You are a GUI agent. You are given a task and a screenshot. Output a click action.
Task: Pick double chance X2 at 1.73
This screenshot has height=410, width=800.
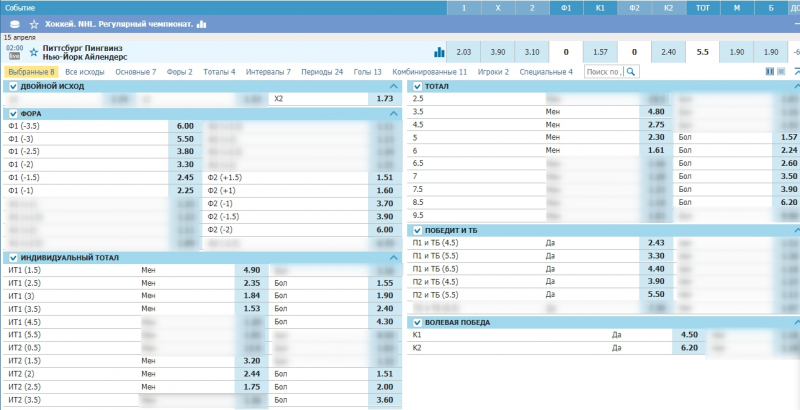pos(384,99)
